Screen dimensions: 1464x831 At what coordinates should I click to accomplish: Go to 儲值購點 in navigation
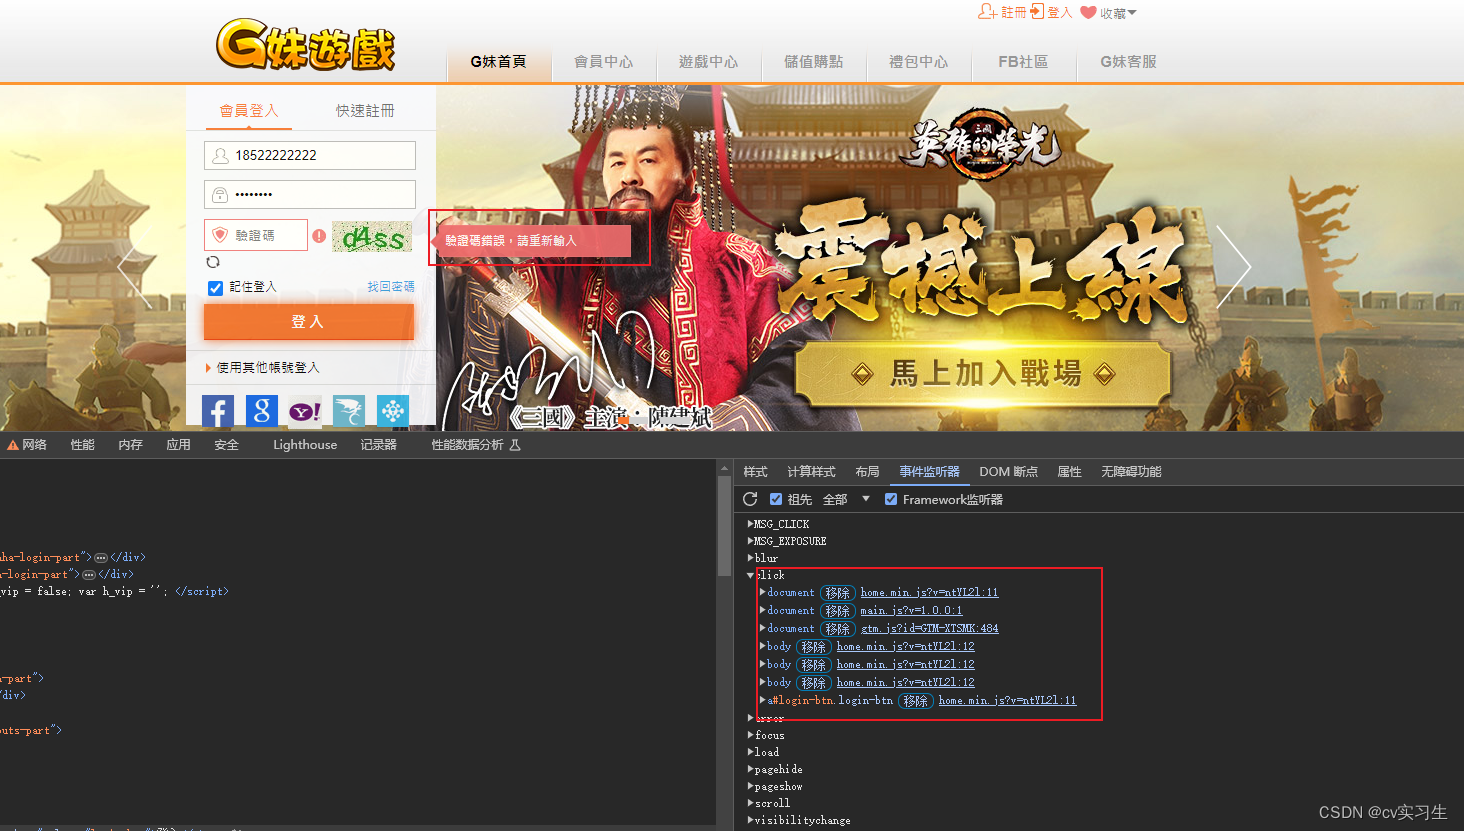(813, 62)
